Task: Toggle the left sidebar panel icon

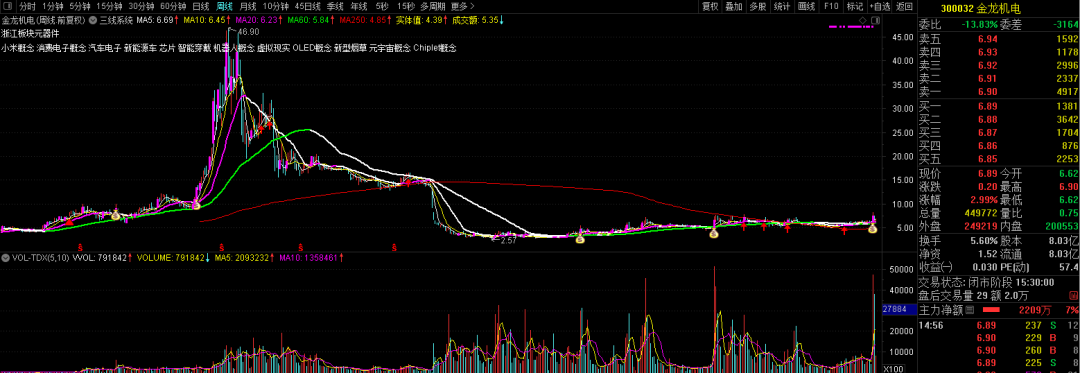Action: tap(8, 7)
